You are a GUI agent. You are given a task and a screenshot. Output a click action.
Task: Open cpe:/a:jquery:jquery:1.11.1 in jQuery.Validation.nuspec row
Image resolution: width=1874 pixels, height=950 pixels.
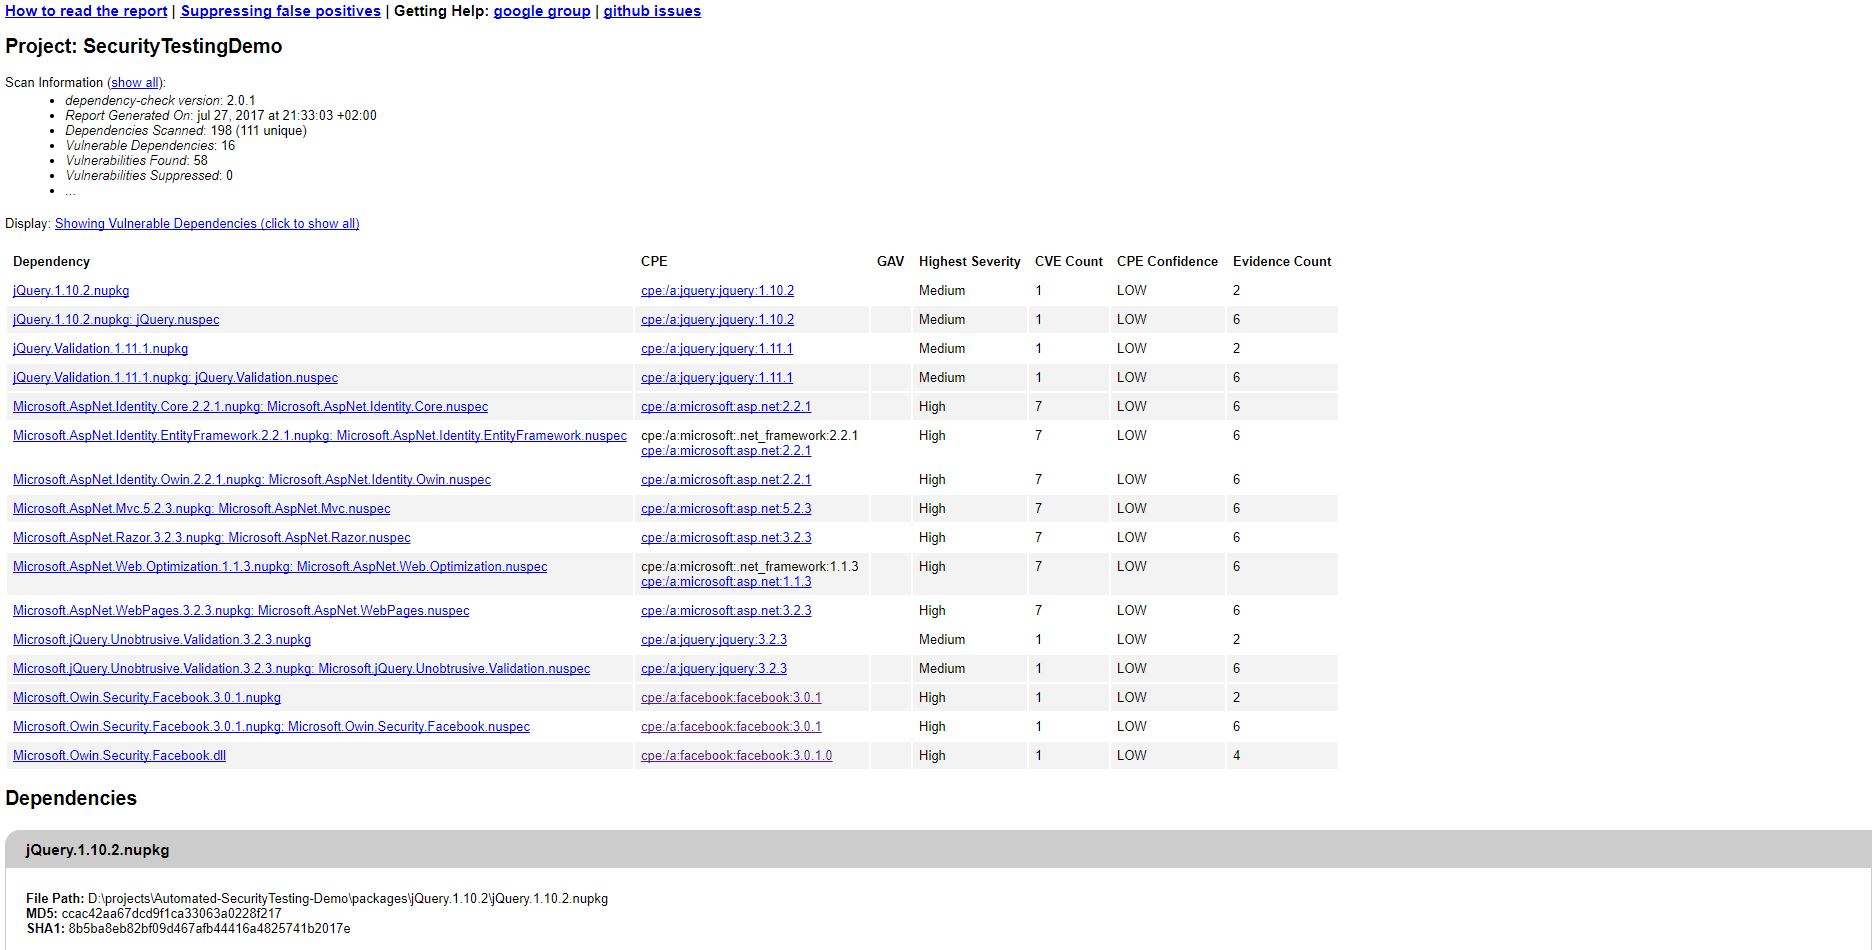coord(717,378)
